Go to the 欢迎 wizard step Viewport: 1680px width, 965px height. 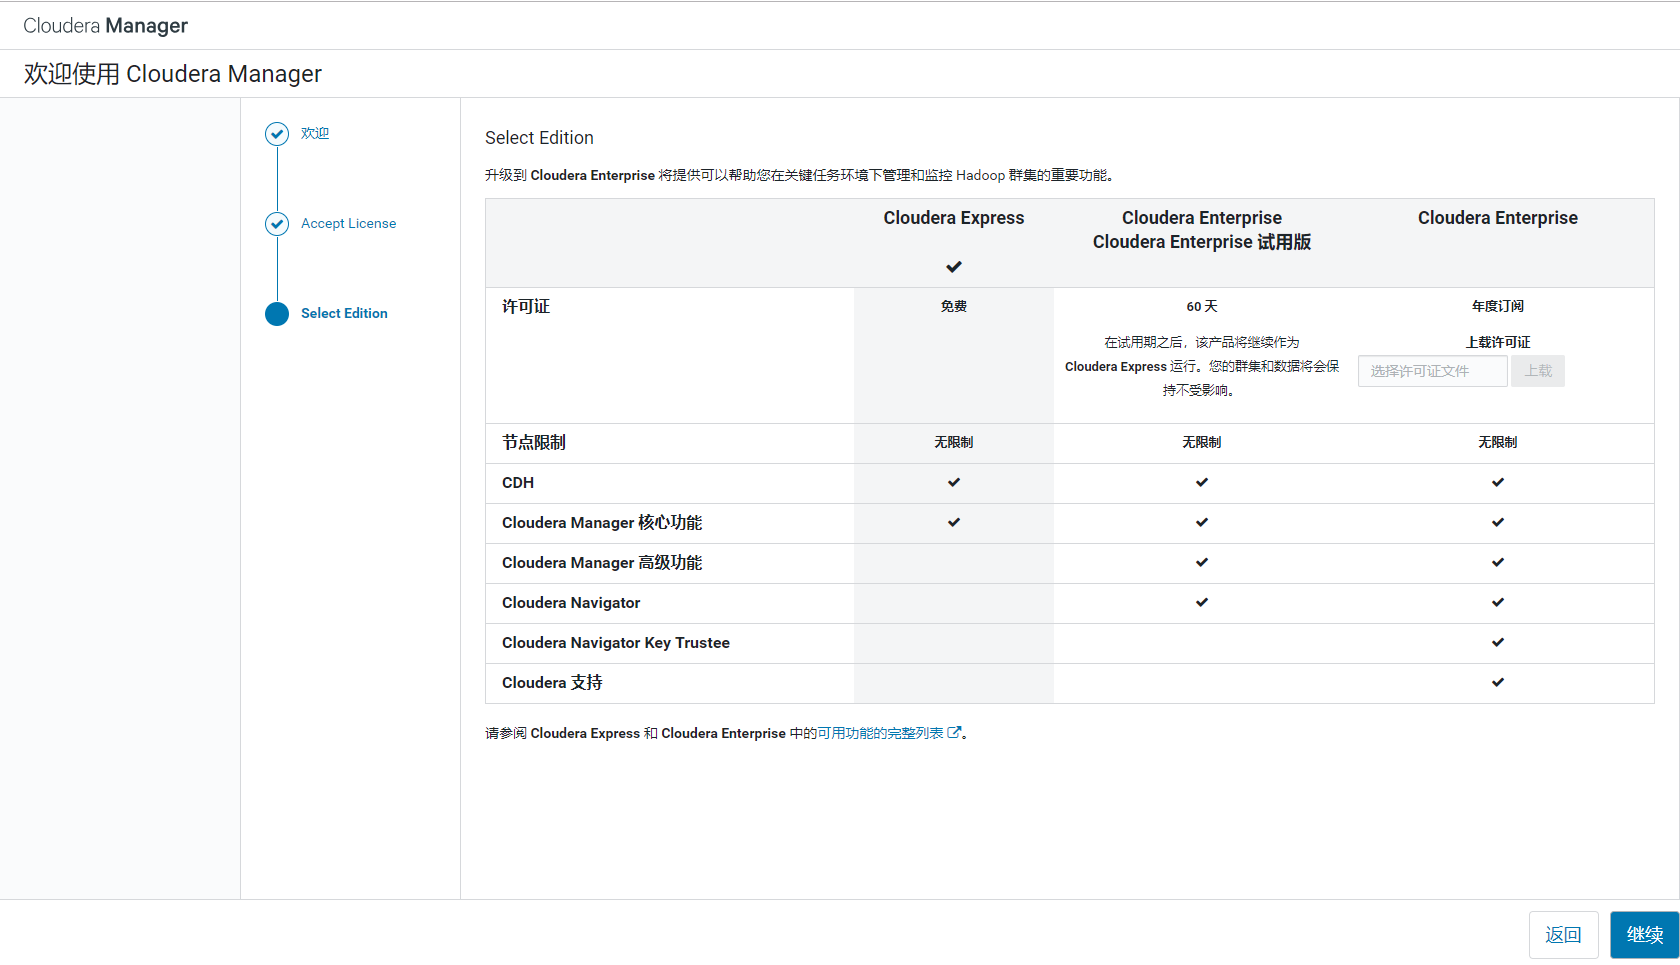(x=315, y=134)
